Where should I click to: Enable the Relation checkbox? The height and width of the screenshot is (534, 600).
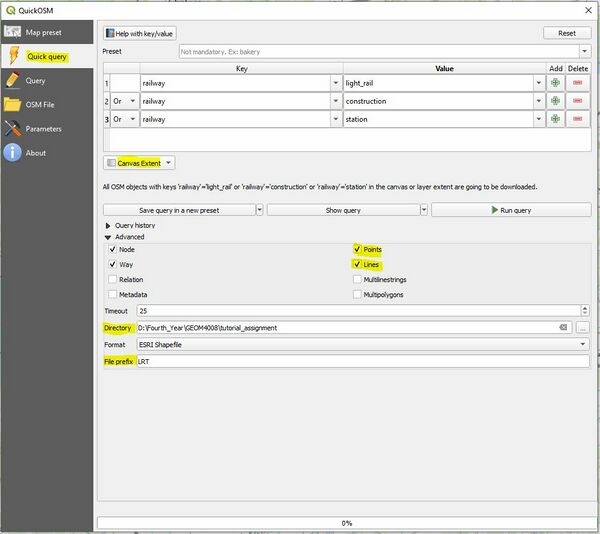pos(112,280)
